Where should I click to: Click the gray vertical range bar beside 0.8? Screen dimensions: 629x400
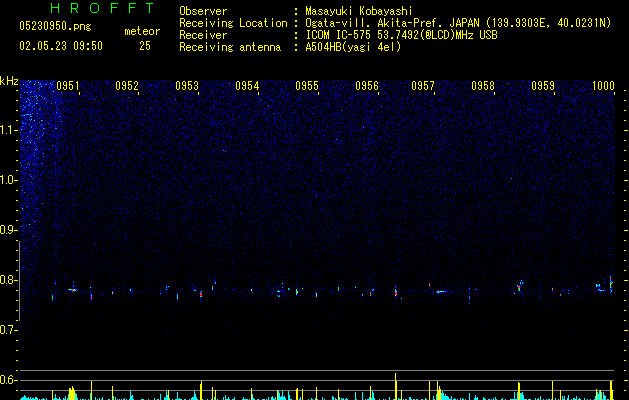point(19,281)
